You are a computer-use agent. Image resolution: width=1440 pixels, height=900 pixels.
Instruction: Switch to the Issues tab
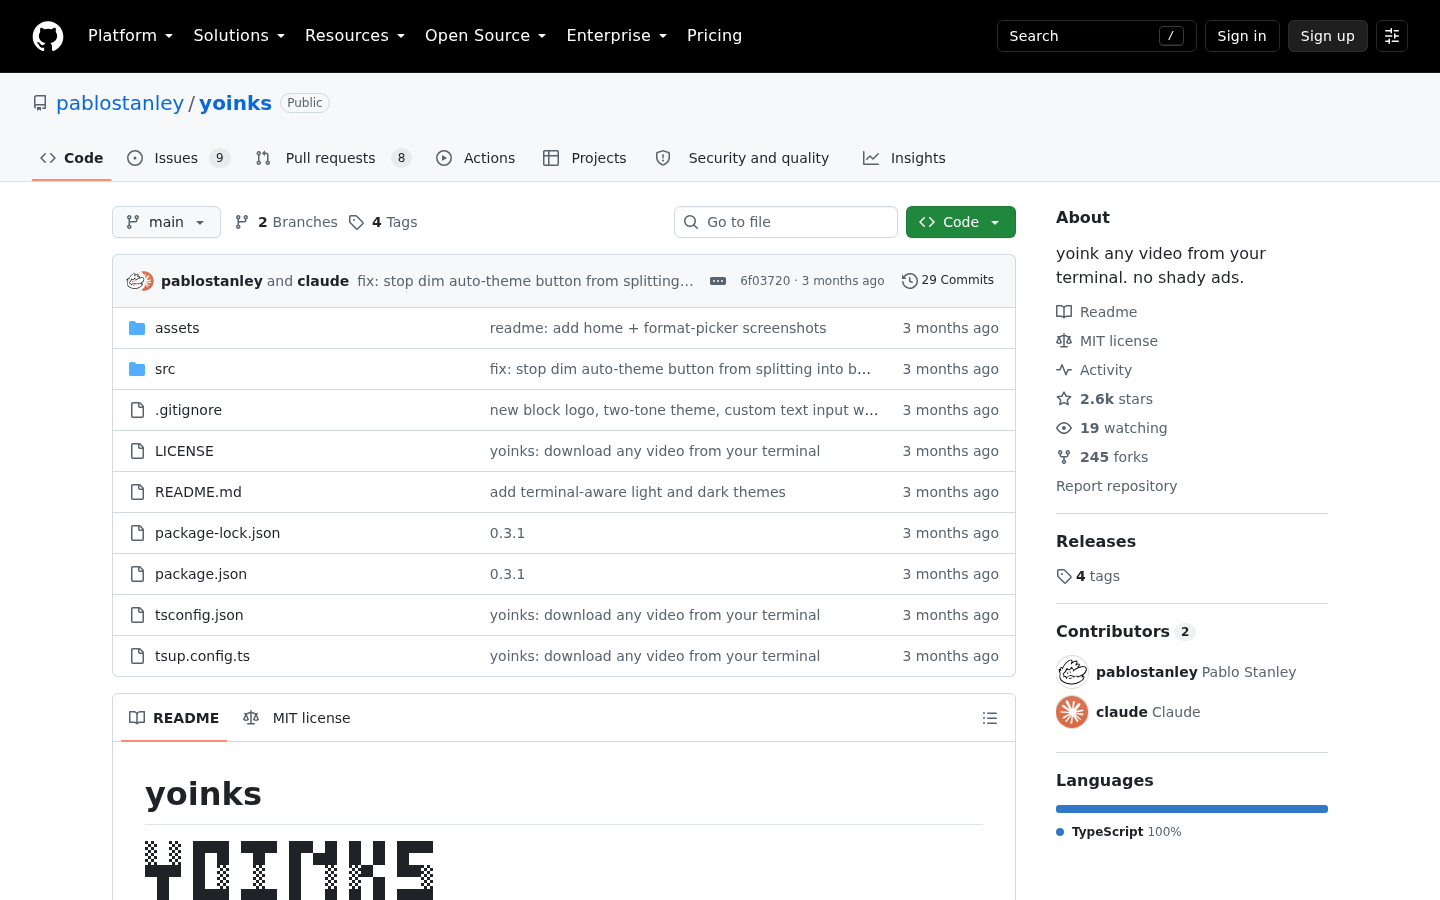(178, 158)
